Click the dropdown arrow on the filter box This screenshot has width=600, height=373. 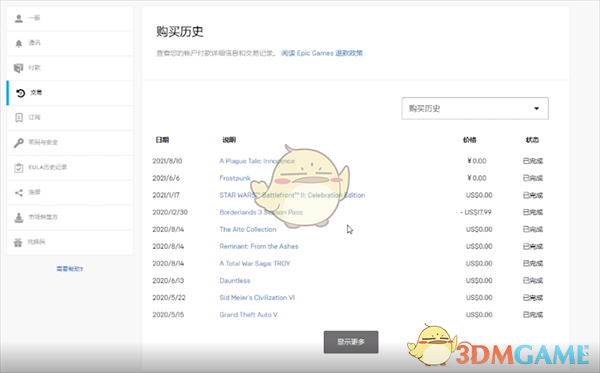click(x=536, y=109)
